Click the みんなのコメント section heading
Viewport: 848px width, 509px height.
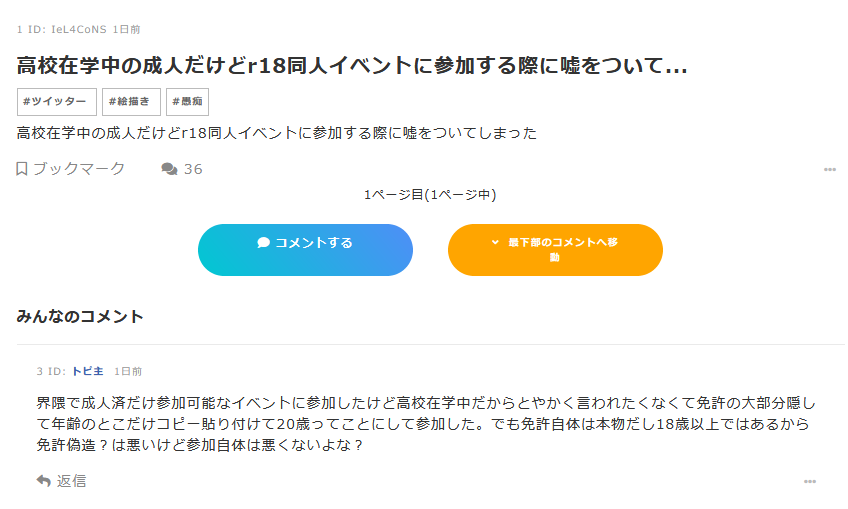(80, 317)
